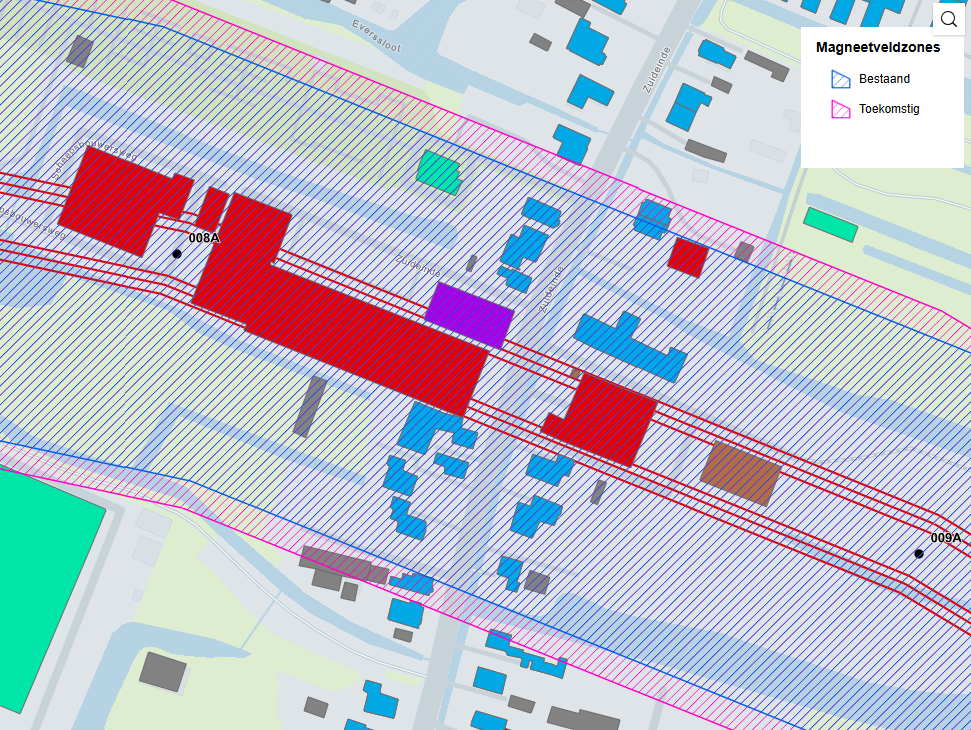The image size is (971, 730).
Task: Click the search magnifier icon
Action: 948,18
